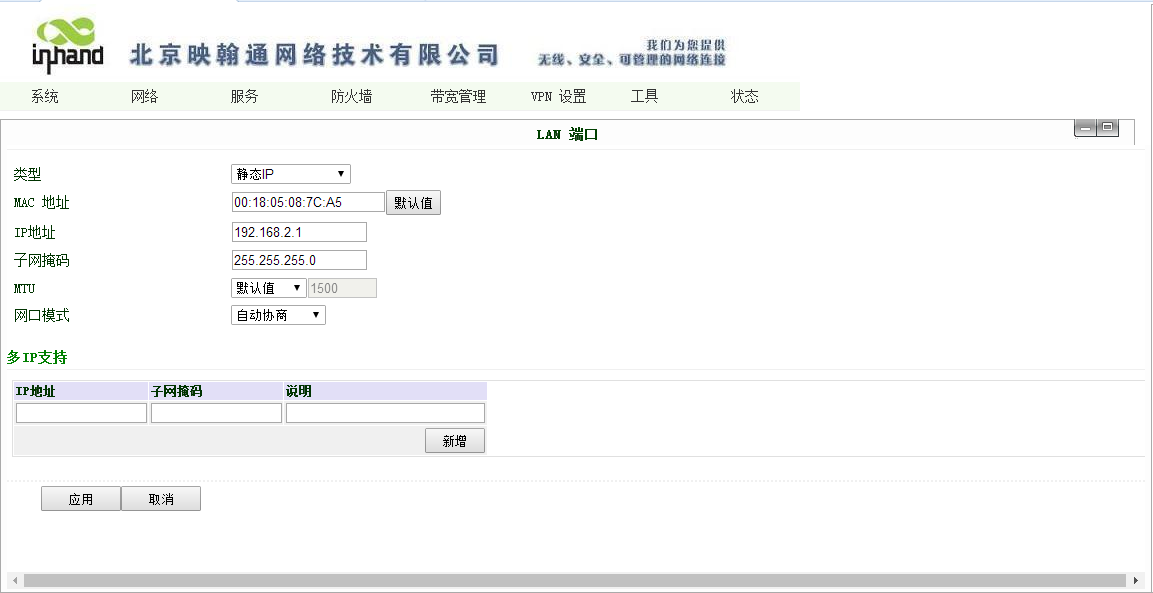Minimize the LAN port panel
Viewport: 1153px width, 593px height.
click(1085, 128)
